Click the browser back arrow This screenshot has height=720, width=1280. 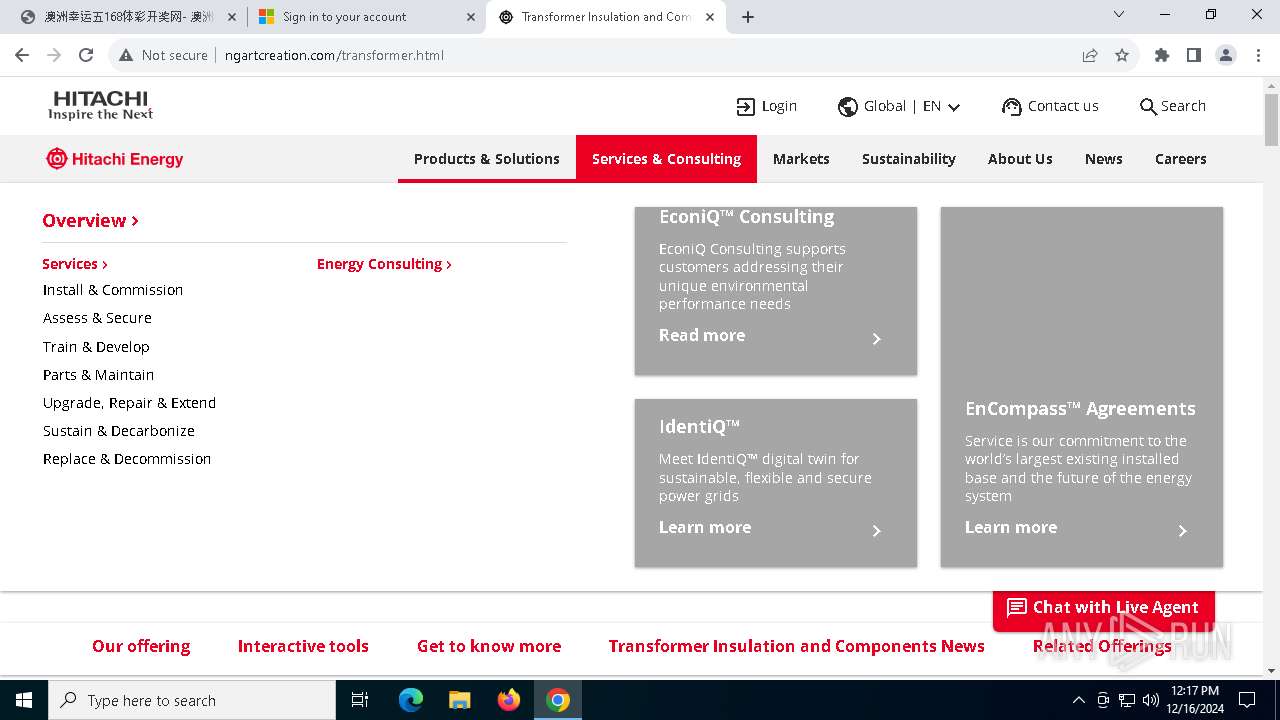tap(22, 55)
